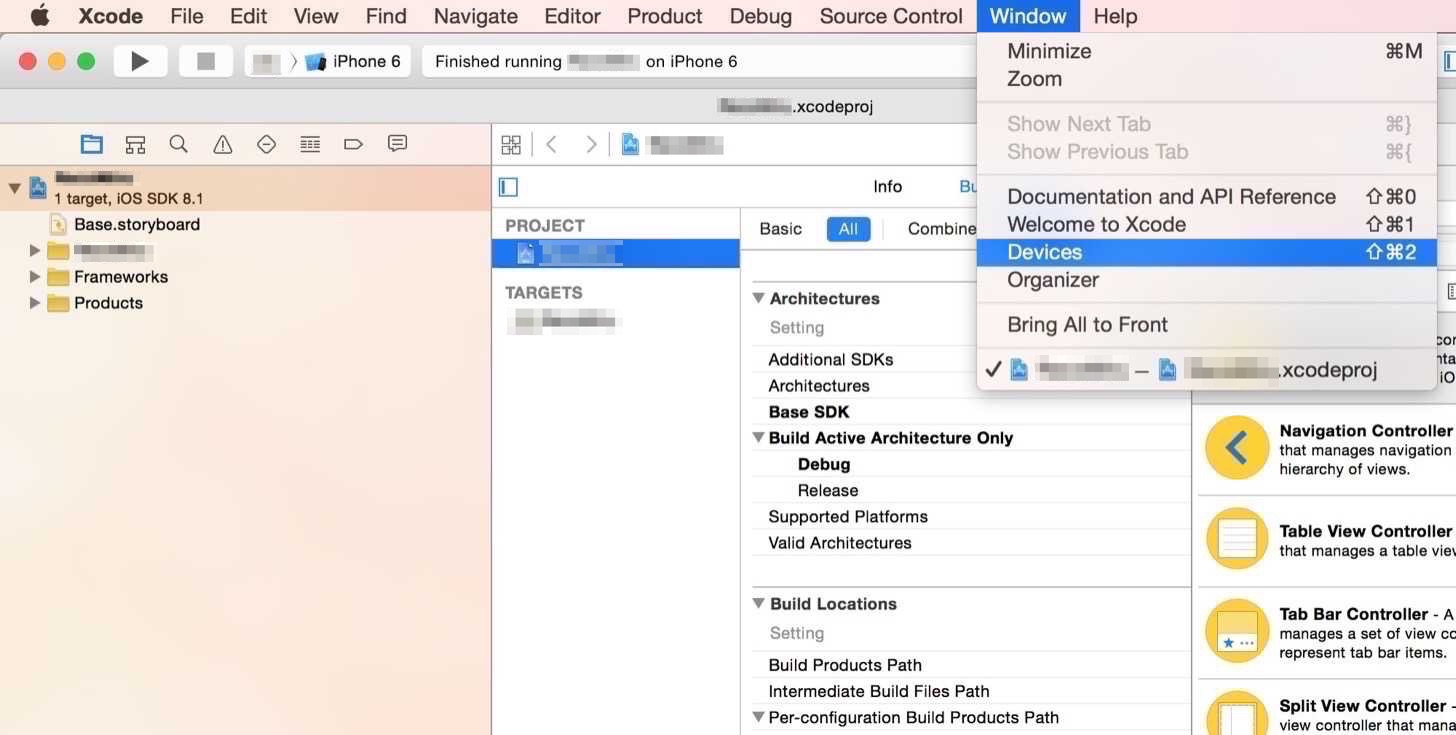This screenshot has height=735, width=1456.
Task: Open the Test navigator diamond icon
Action: tap(266, 144)
